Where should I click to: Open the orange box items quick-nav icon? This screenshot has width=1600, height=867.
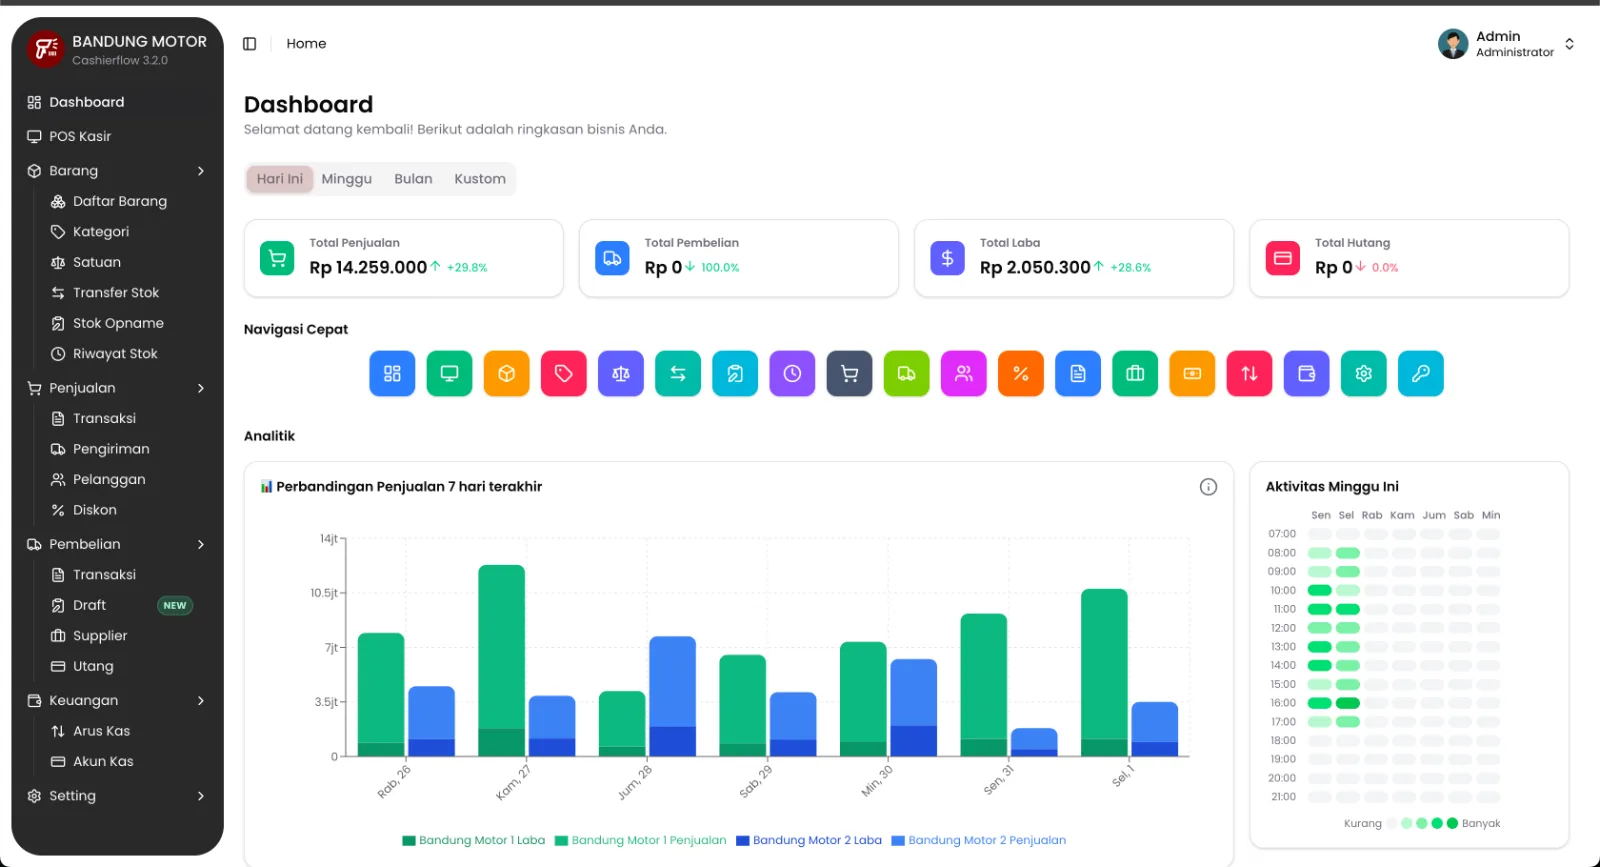point(506,373)
